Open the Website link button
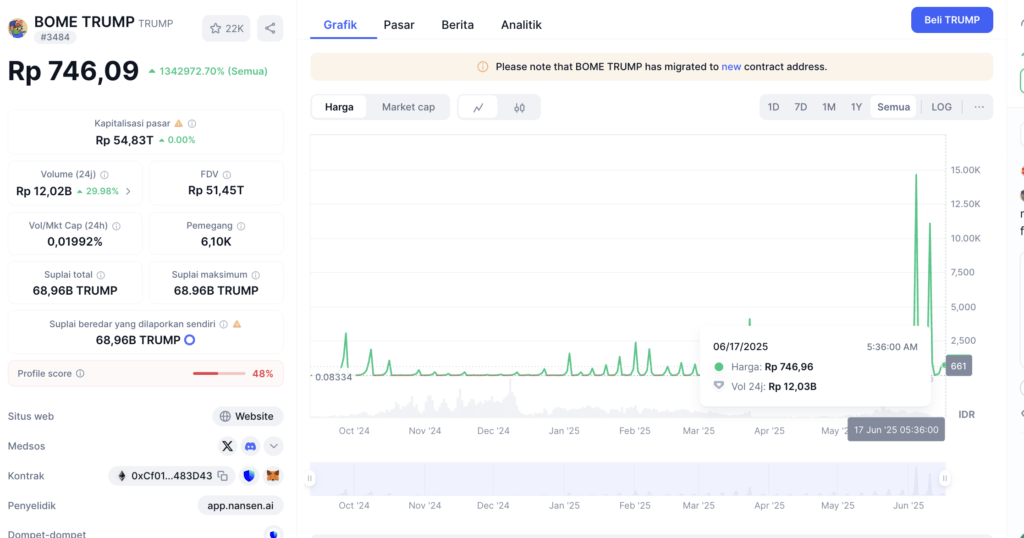 click(x=248, y=417)
